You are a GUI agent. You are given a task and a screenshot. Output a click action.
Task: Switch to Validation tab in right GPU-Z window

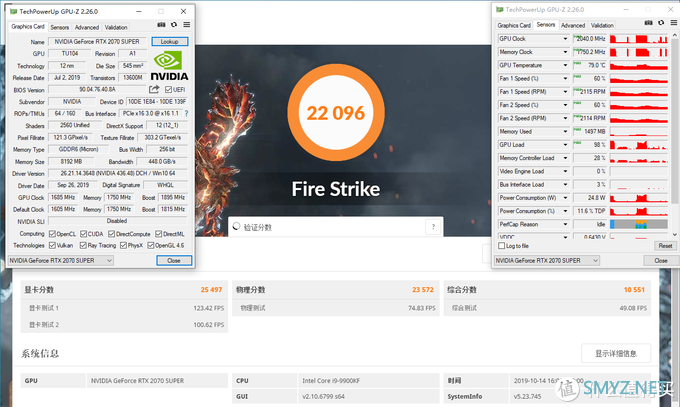pyautogui.click(x=602, y=26)
